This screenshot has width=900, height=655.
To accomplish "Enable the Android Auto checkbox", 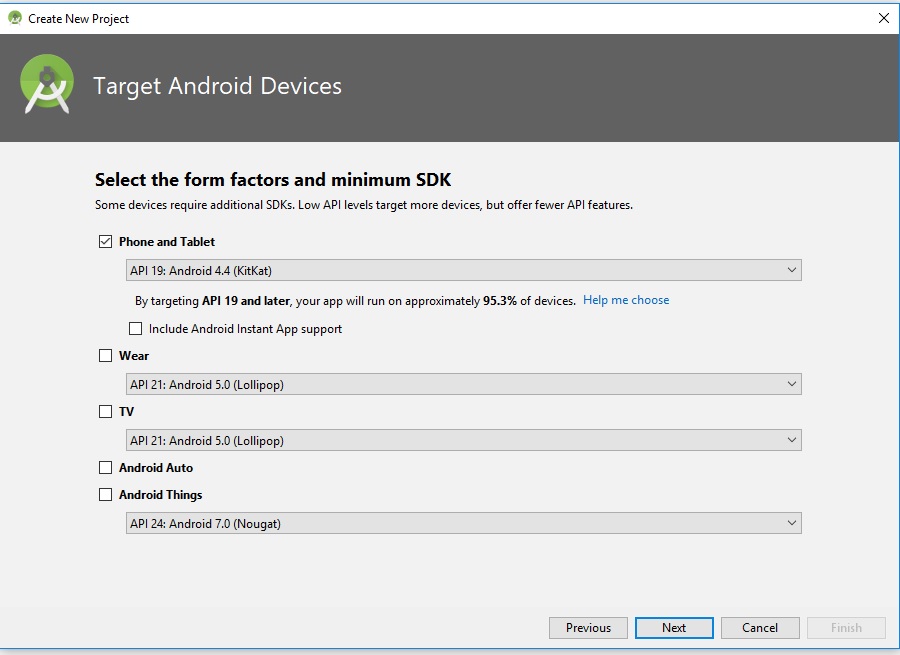I will (x=105, y=467).
